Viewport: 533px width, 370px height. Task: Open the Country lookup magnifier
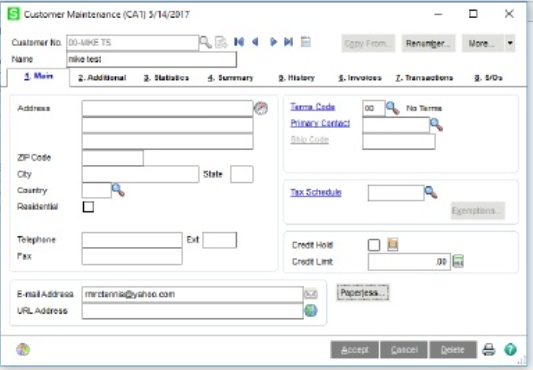[x=118, y=190]
